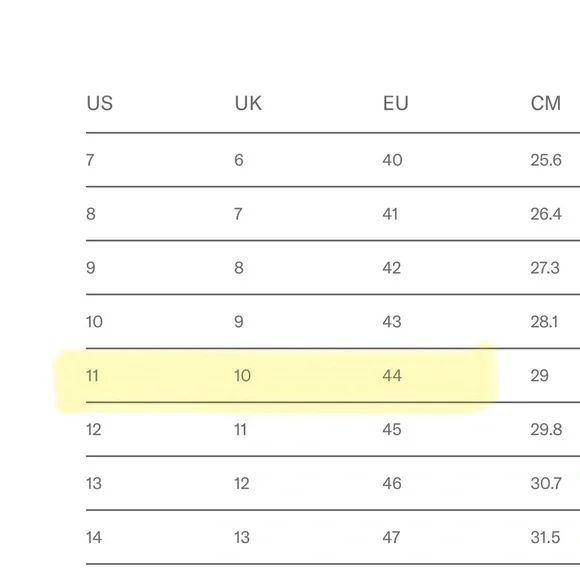Screen dimensions: 580x580
Task: Select EU size 40 cell
Action: (392, 160)
